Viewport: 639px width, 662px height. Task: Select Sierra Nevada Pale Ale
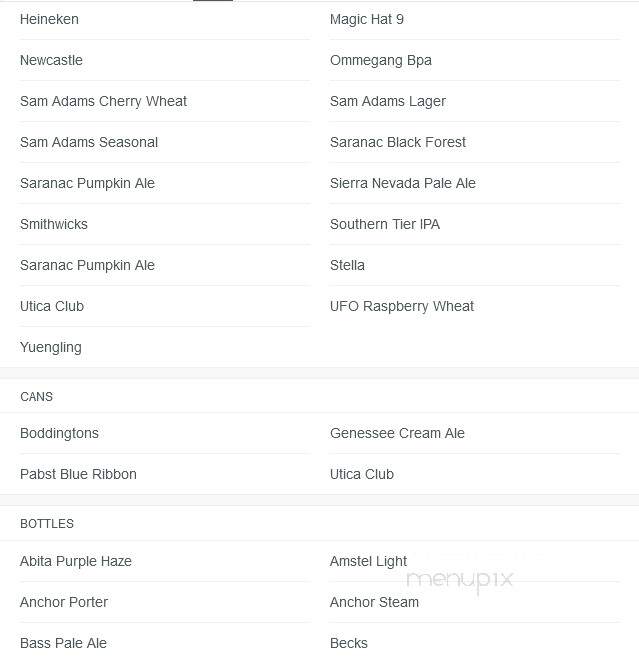pos(403,183)
